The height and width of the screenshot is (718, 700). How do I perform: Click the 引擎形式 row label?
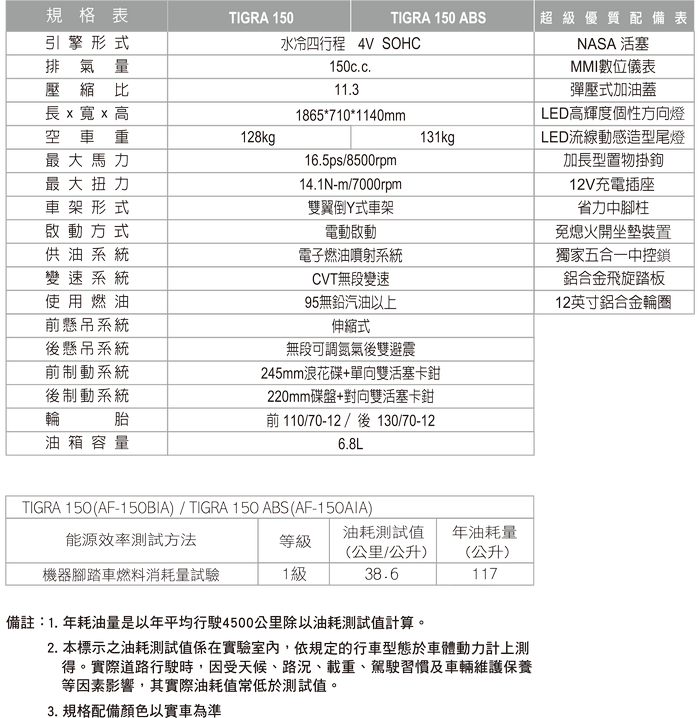click(x=87, y=44)
